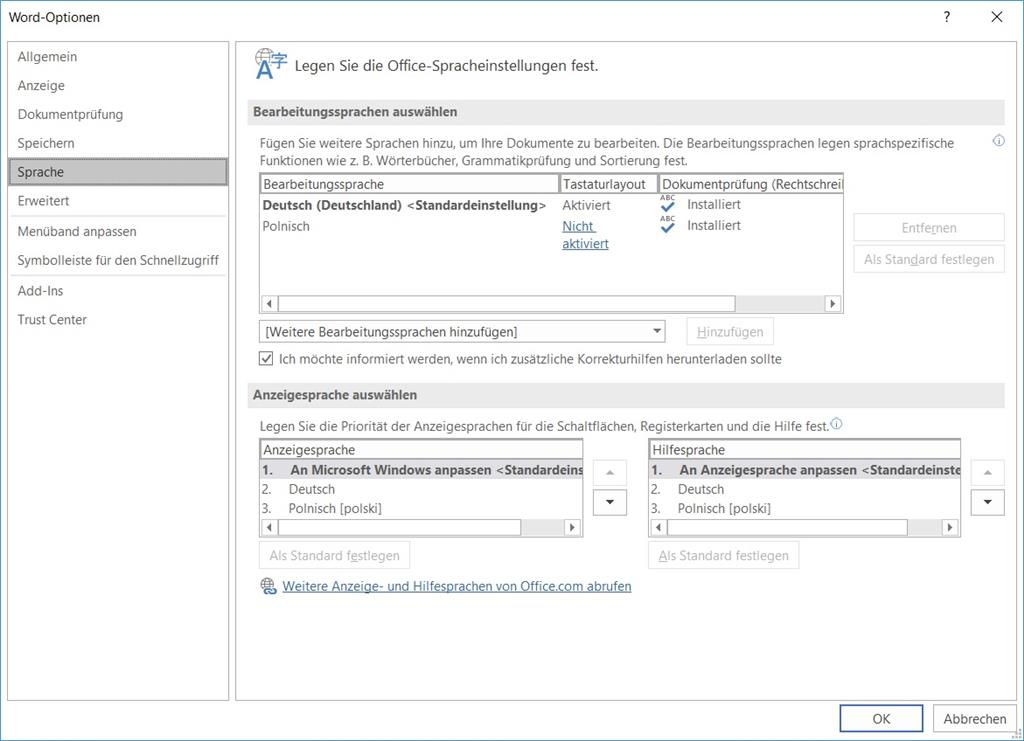Click the Anzeigesprache horizontal scrollbar thumb
Screen dimensions: 1024x741
pyautogui.click(x=400, y=527)
